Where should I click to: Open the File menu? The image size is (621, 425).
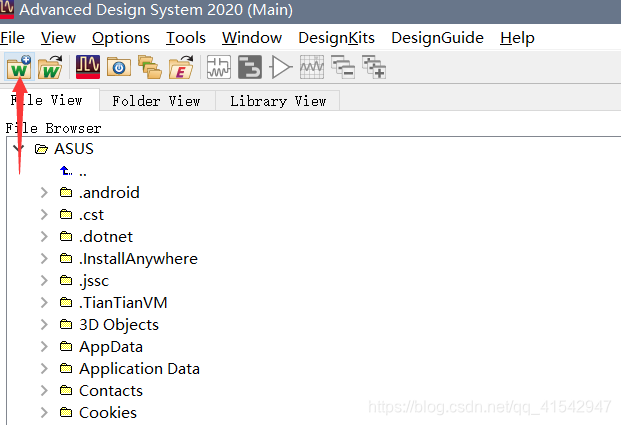[x=12, y=38]
